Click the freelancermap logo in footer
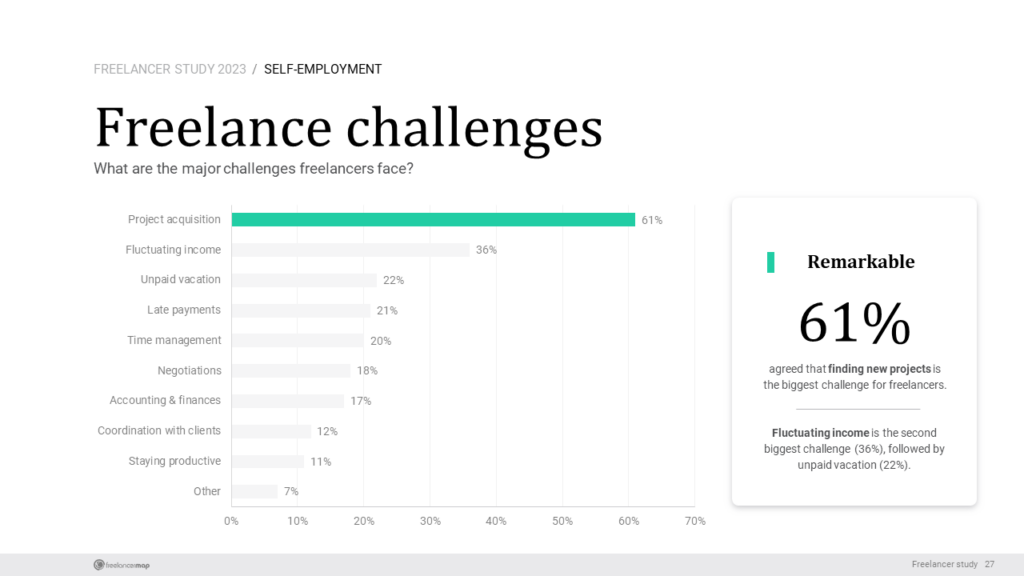 pyautogui.click(x=121, y=565)
